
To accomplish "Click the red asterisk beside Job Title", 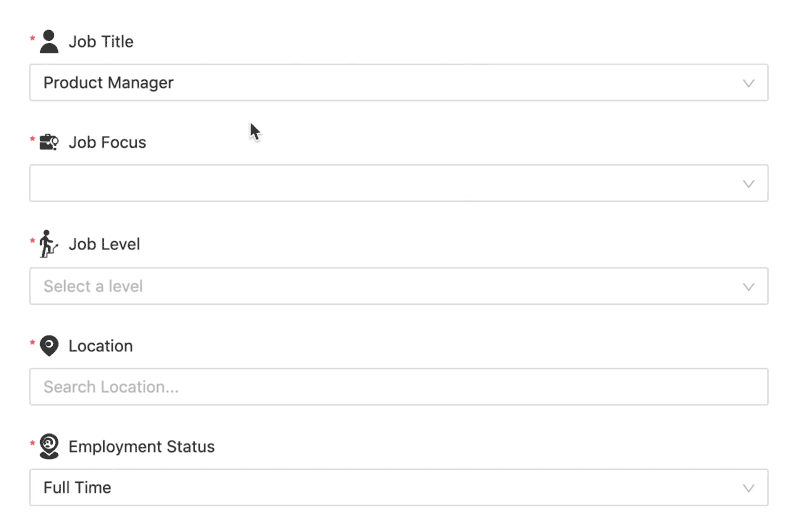I will pos(33,39).
